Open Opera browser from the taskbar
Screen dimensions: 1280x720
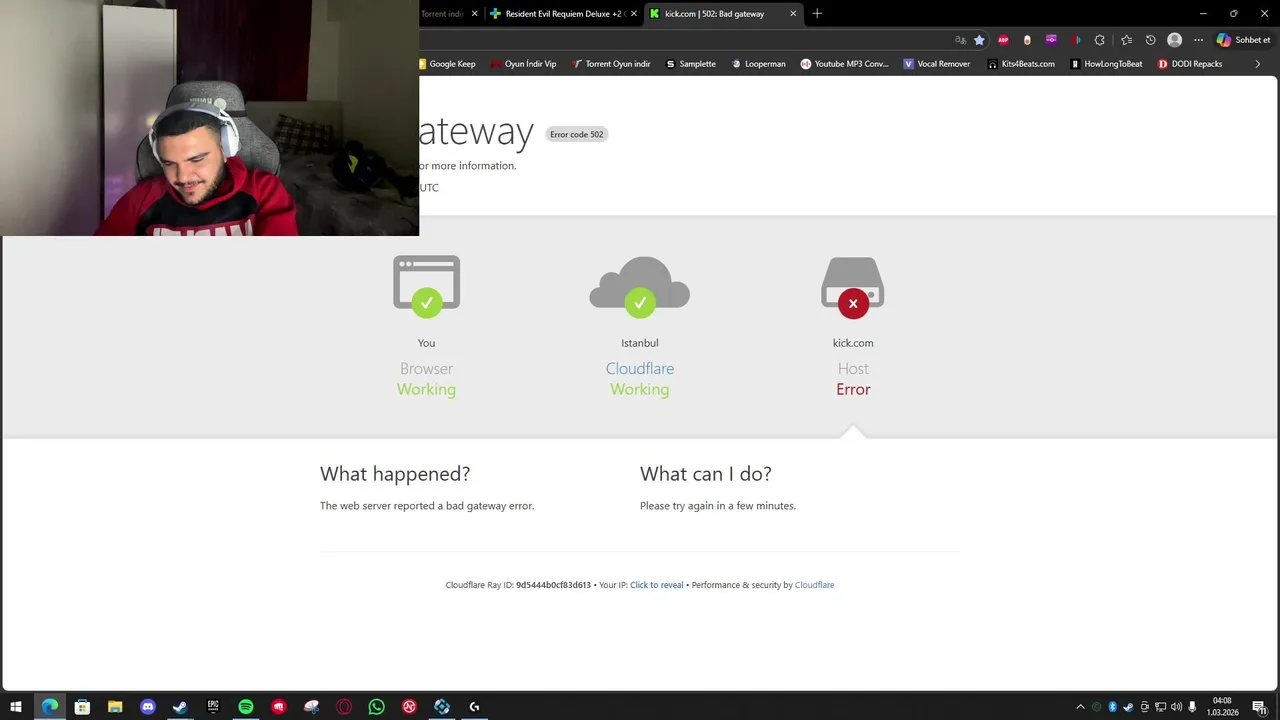[x=344, y=707]
